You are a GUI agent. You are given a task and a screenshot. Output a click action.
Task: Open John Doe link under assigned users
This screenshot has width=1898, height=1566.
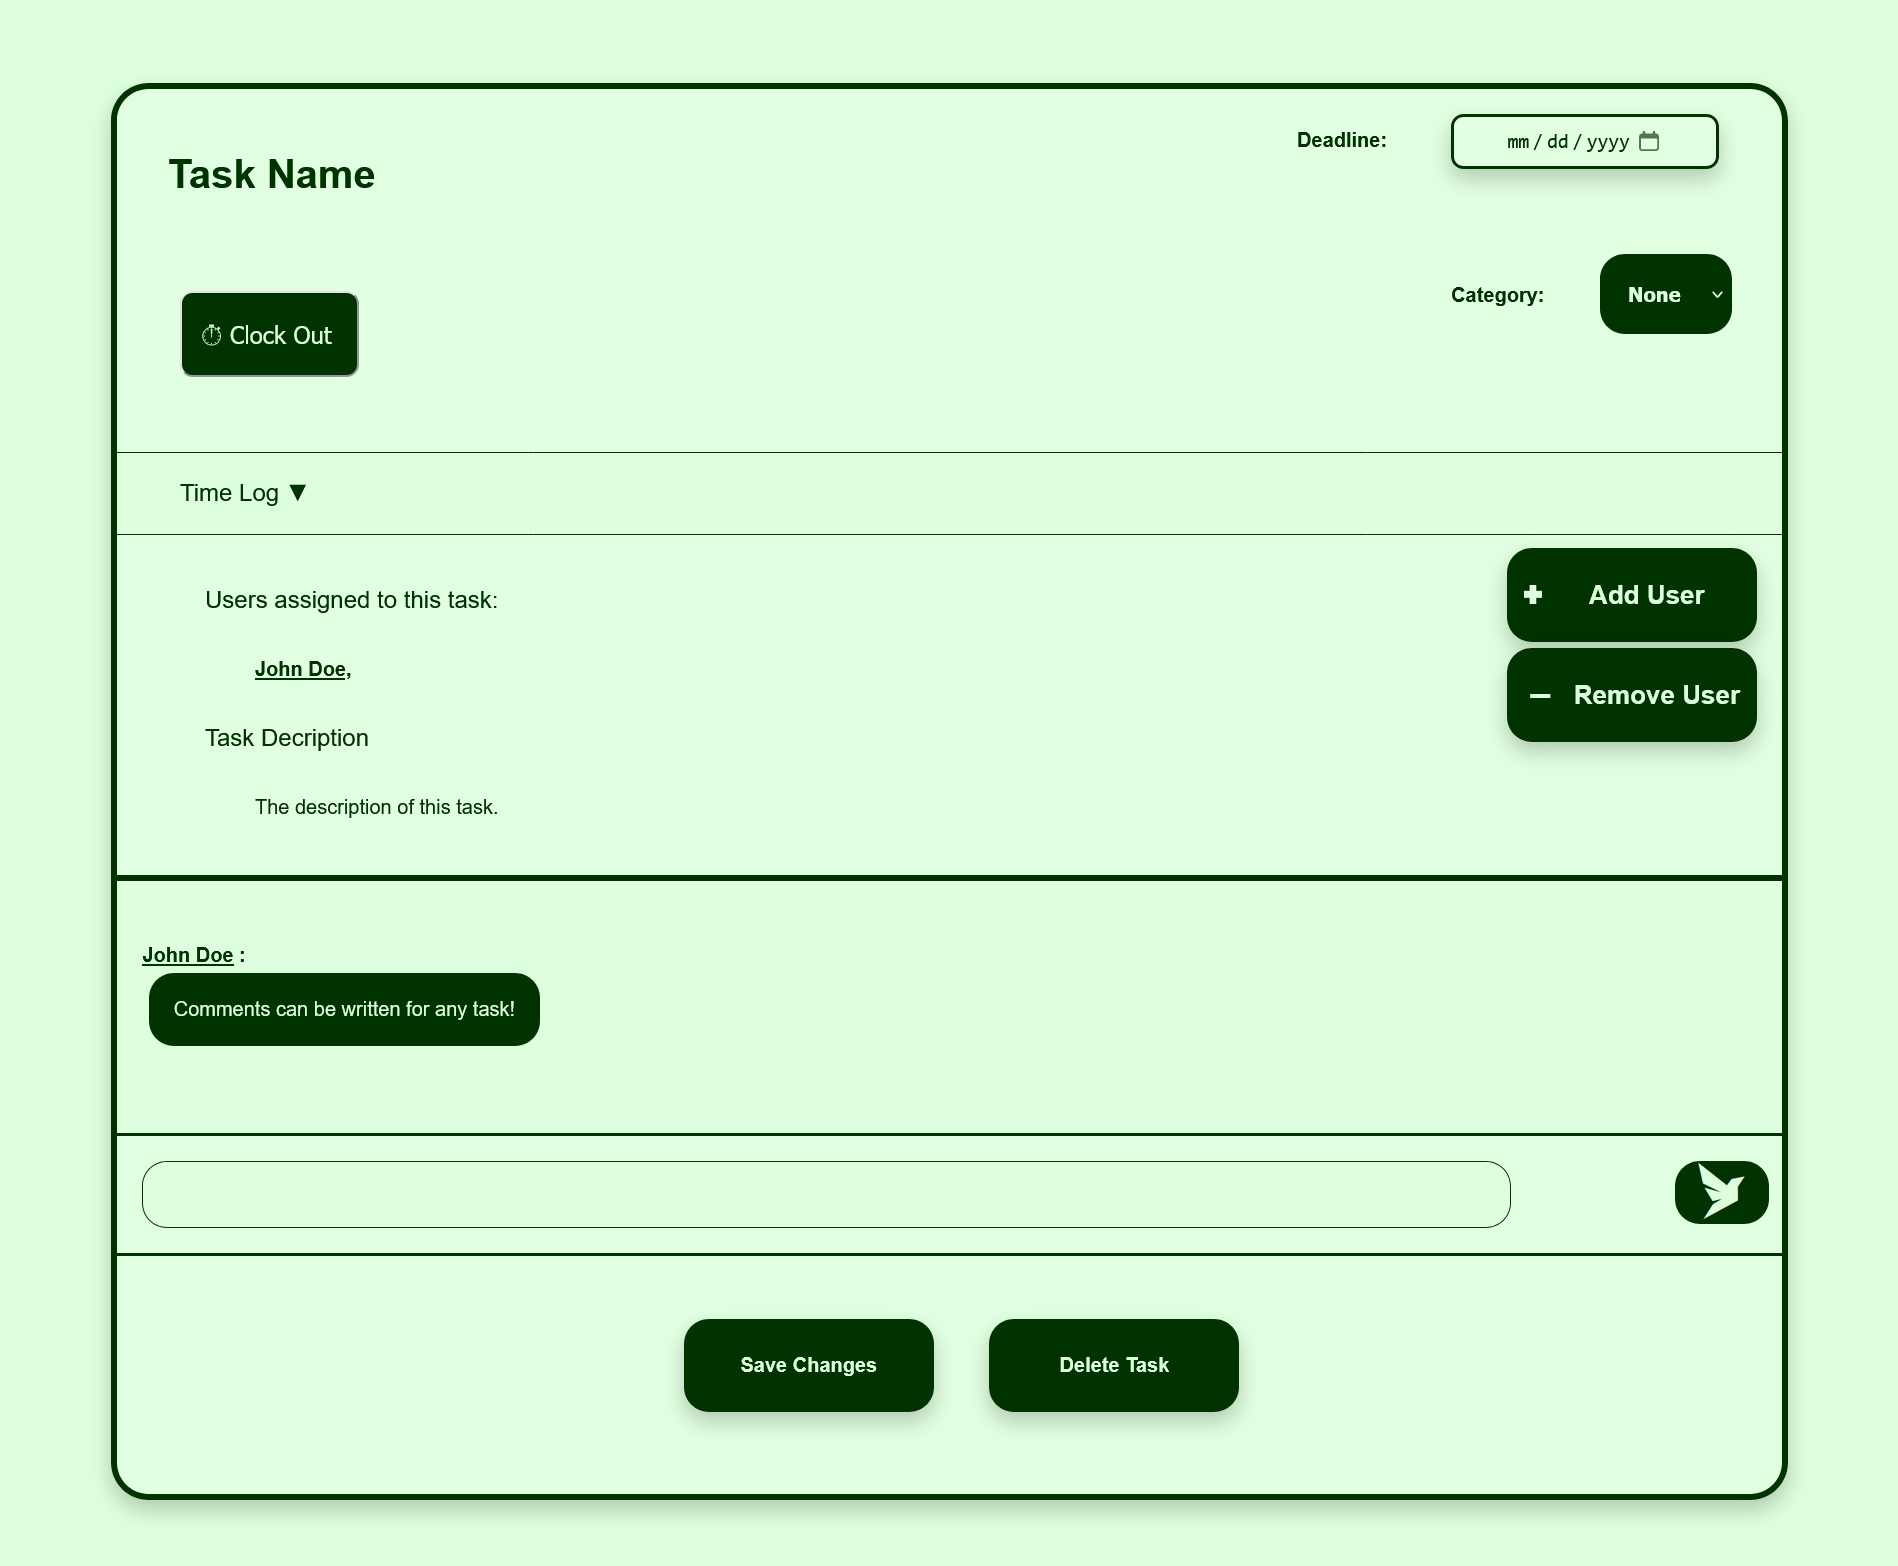(300, 669)
